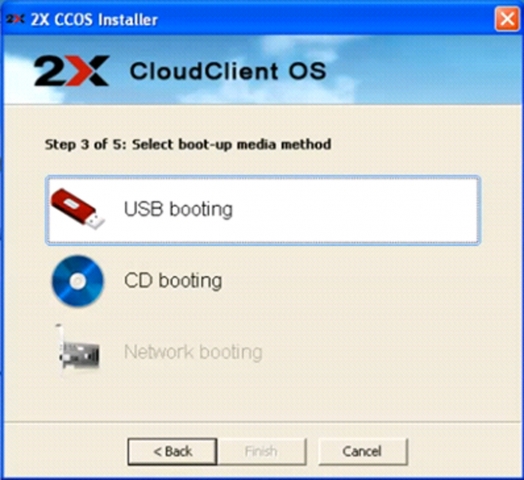
Task: Click the Step 3 of 5 heading
Action: point(188,144)
